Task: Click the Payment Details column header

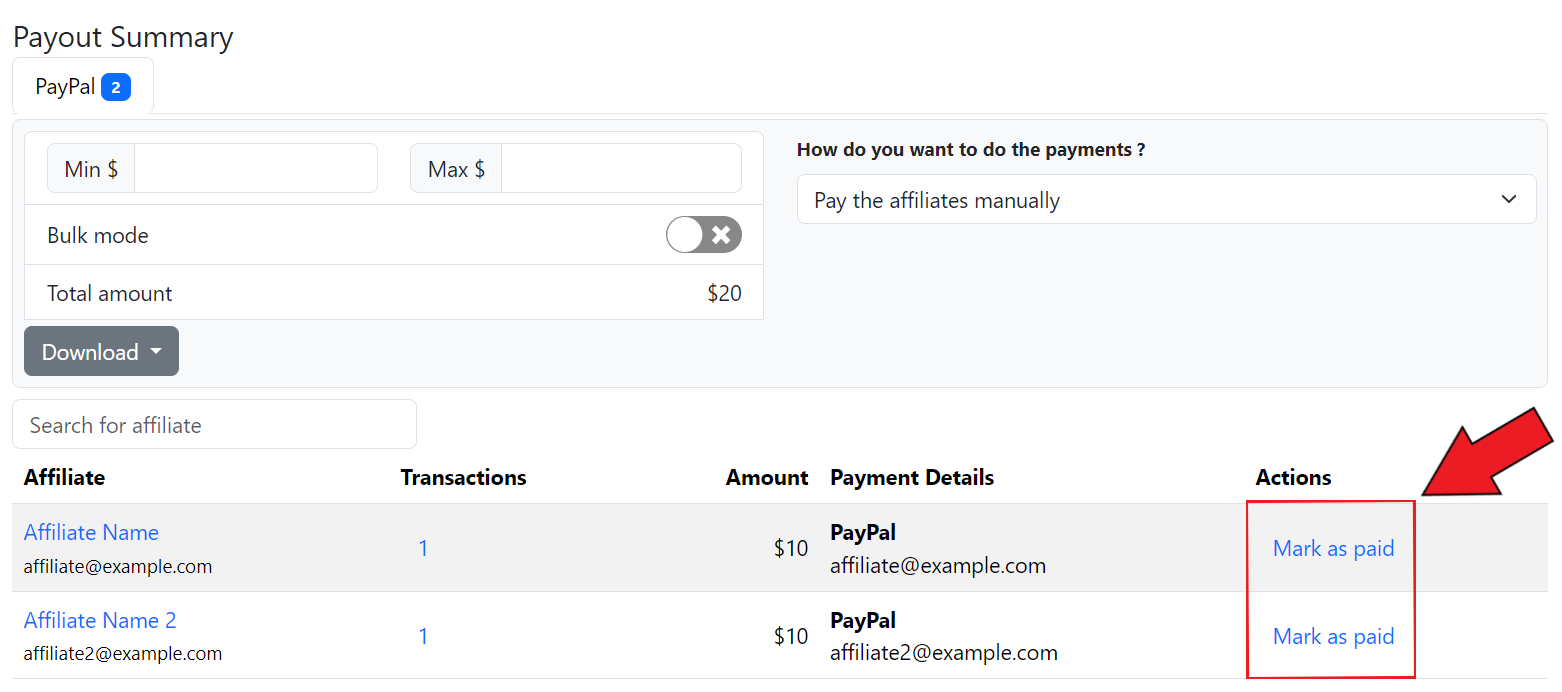Action: [911, 478]
